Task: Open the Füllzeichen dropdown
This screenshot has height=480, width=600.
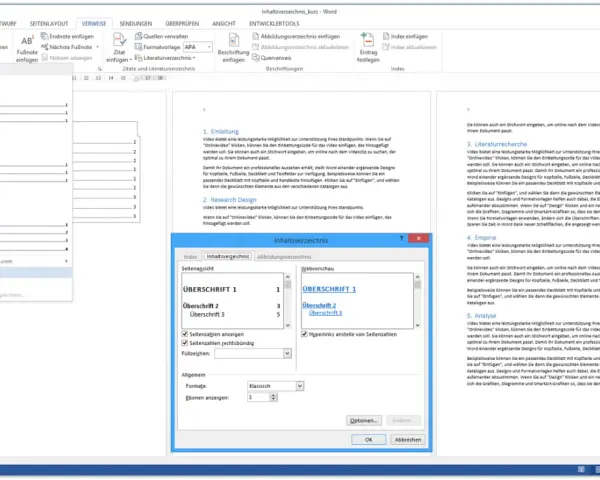Action: [287, 354]
